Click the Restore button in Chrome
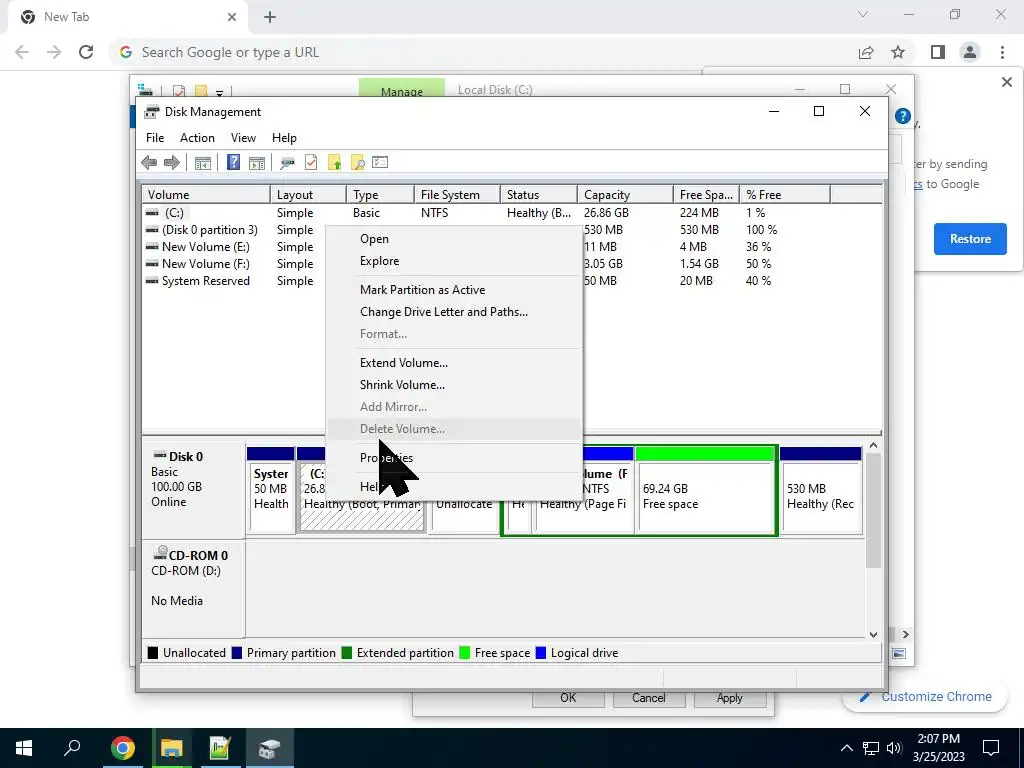 [x=970, y=239]
